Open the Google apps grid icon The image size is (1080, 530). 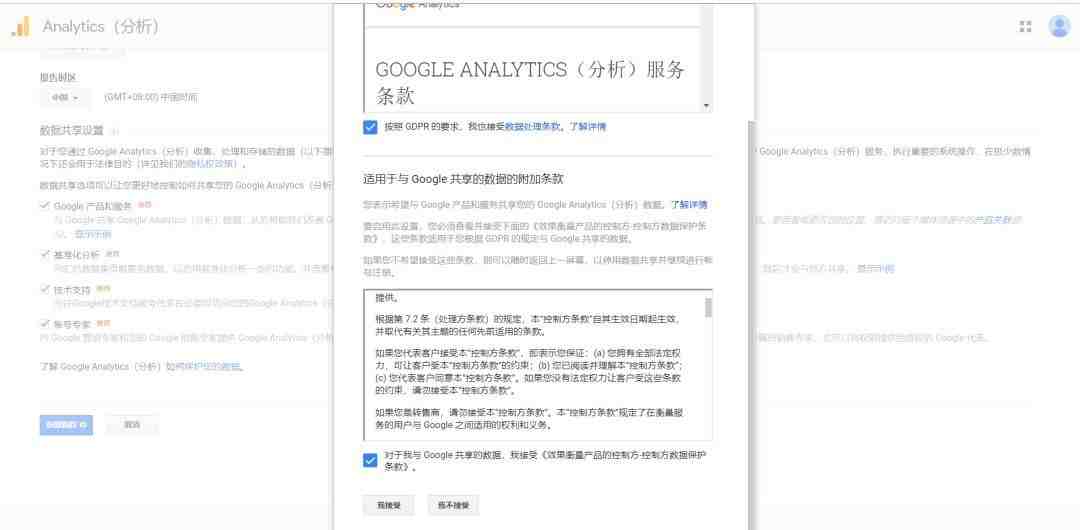(x=1026, y=26)
